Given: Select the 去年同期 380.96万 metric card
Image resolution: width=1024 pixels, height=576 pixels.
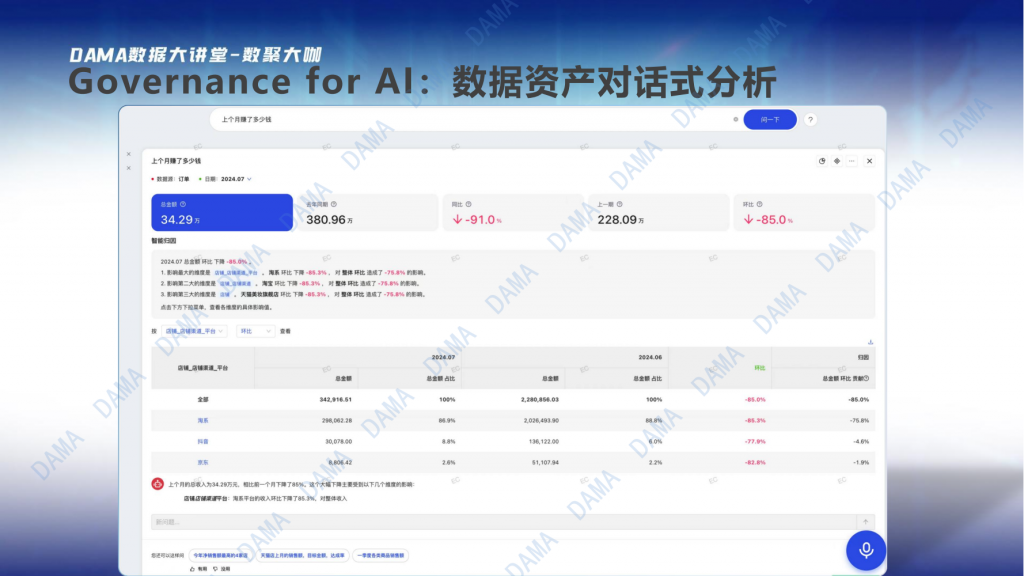Looking at the screenshot, I should point(368,212).
